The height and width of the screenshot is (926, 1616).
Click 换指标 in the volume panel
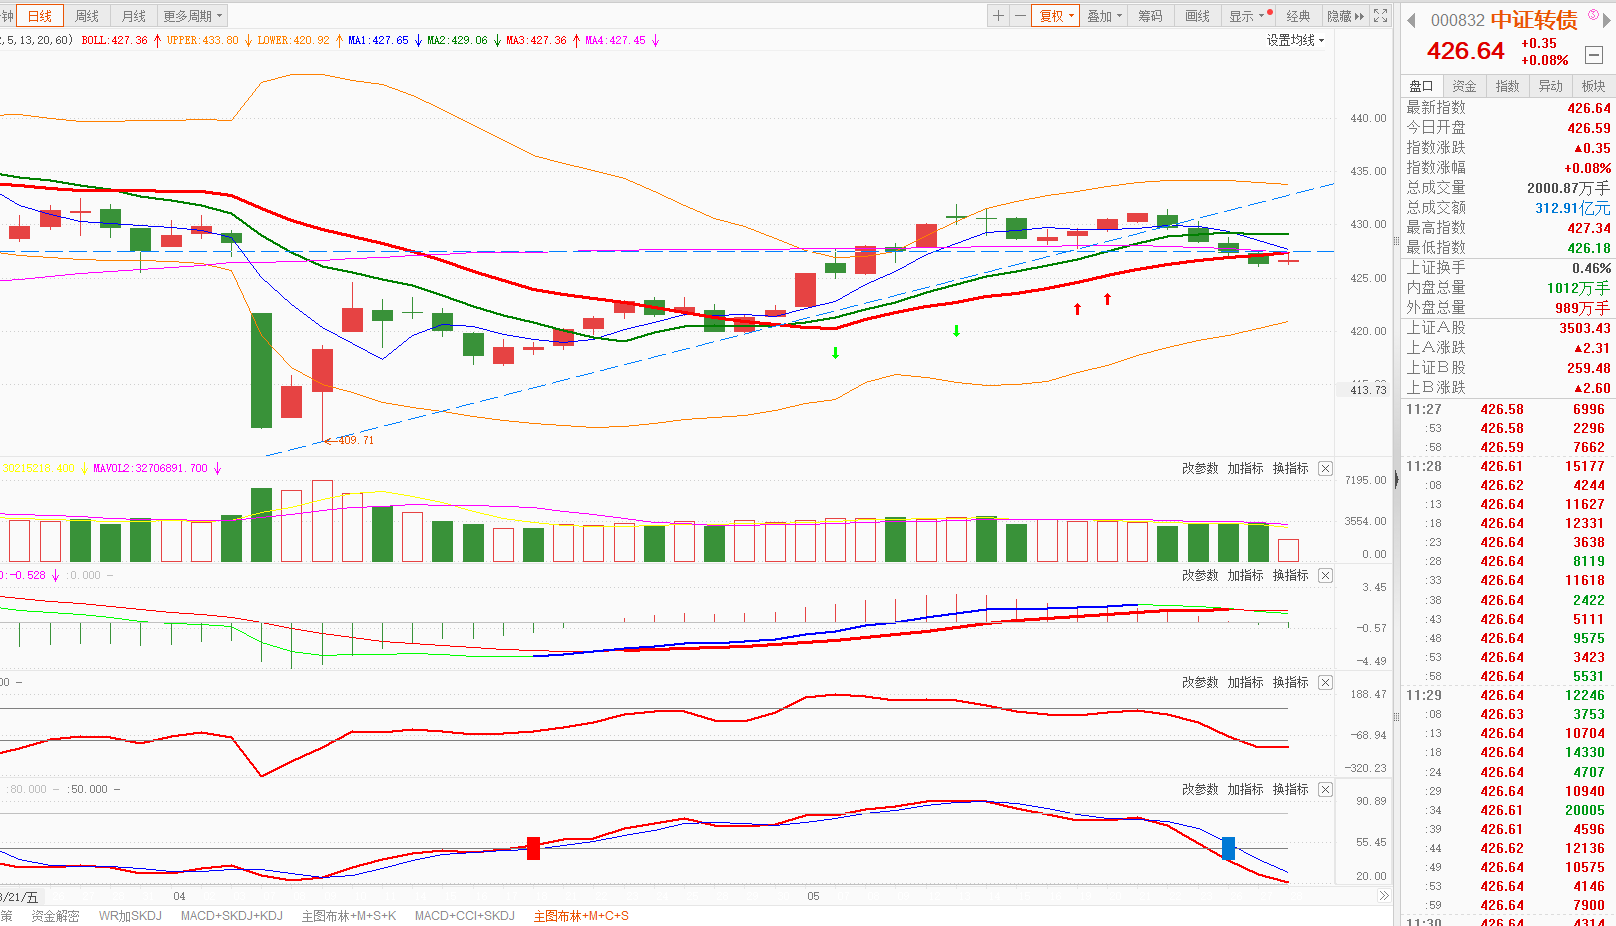[1290, 468]
